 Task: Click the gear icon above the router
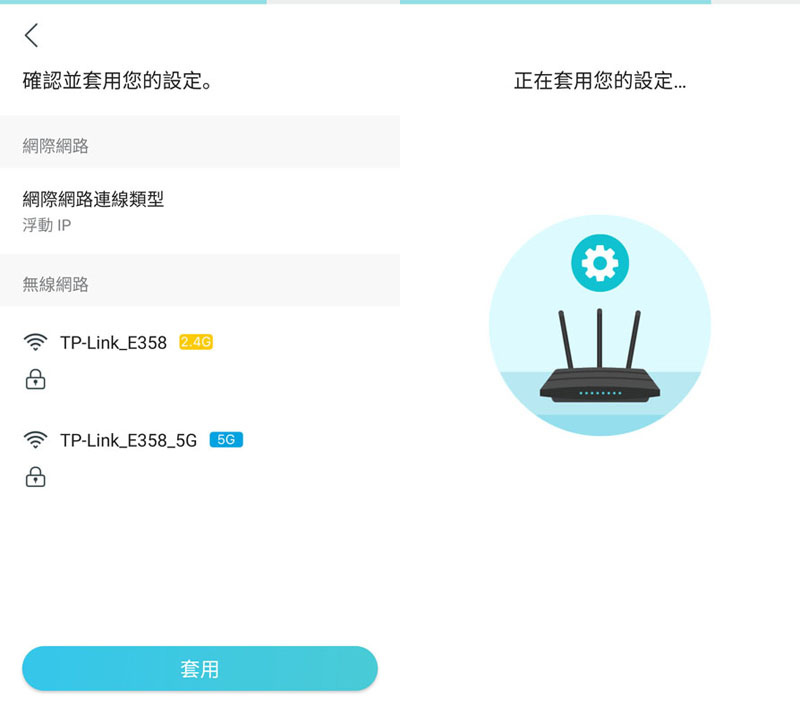click(599, 263)
